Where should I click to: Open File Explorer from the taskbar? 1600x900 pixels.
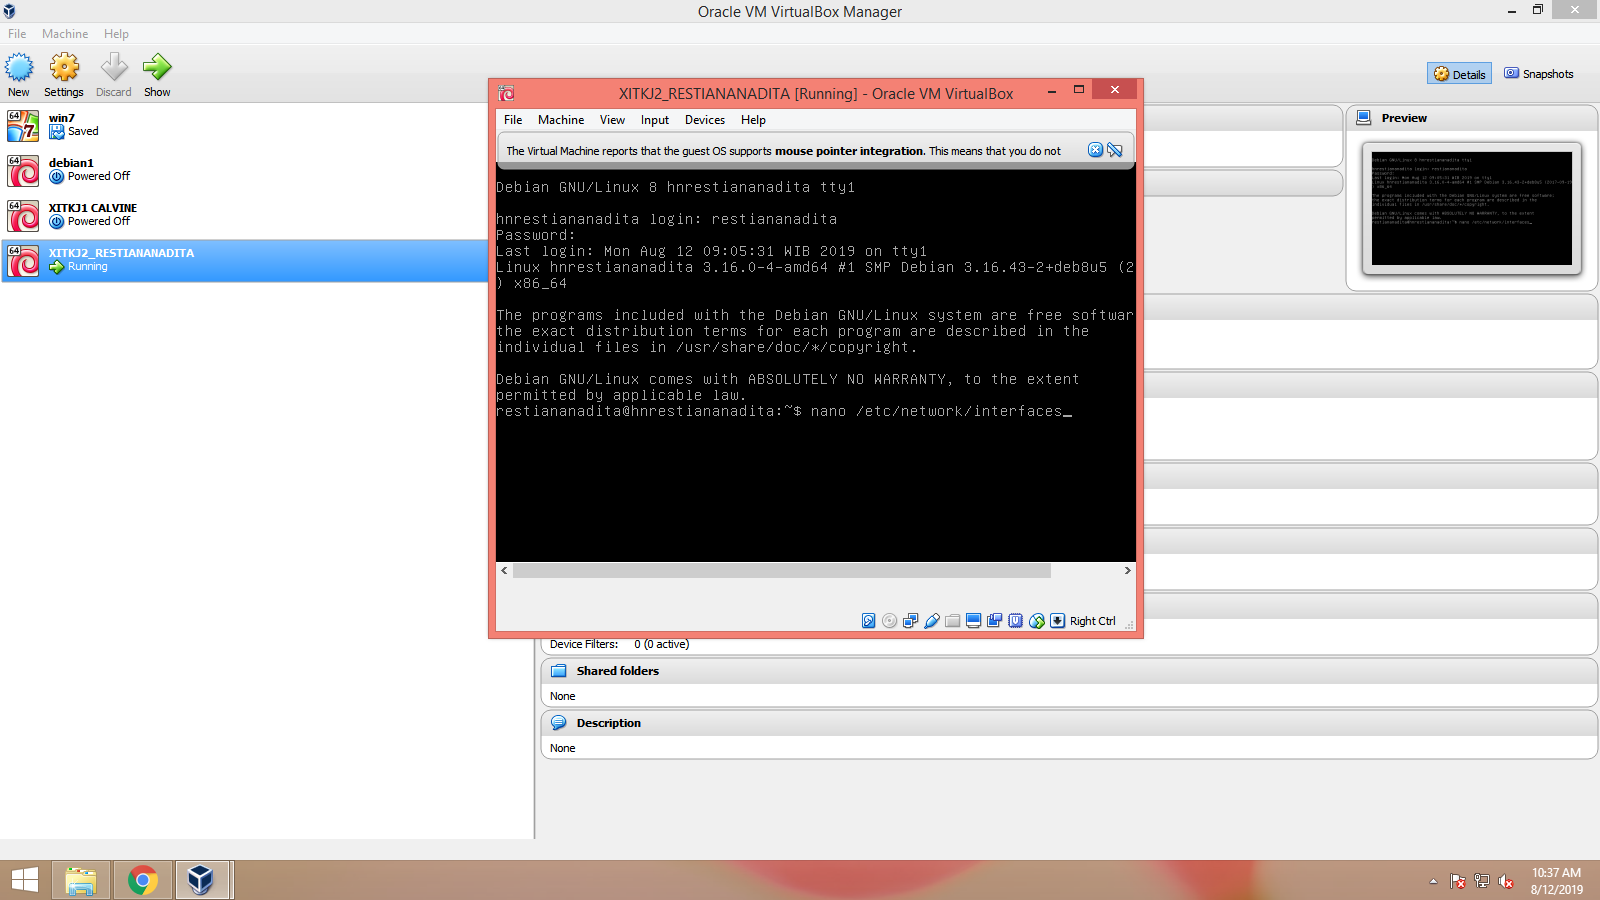(81, 880)
